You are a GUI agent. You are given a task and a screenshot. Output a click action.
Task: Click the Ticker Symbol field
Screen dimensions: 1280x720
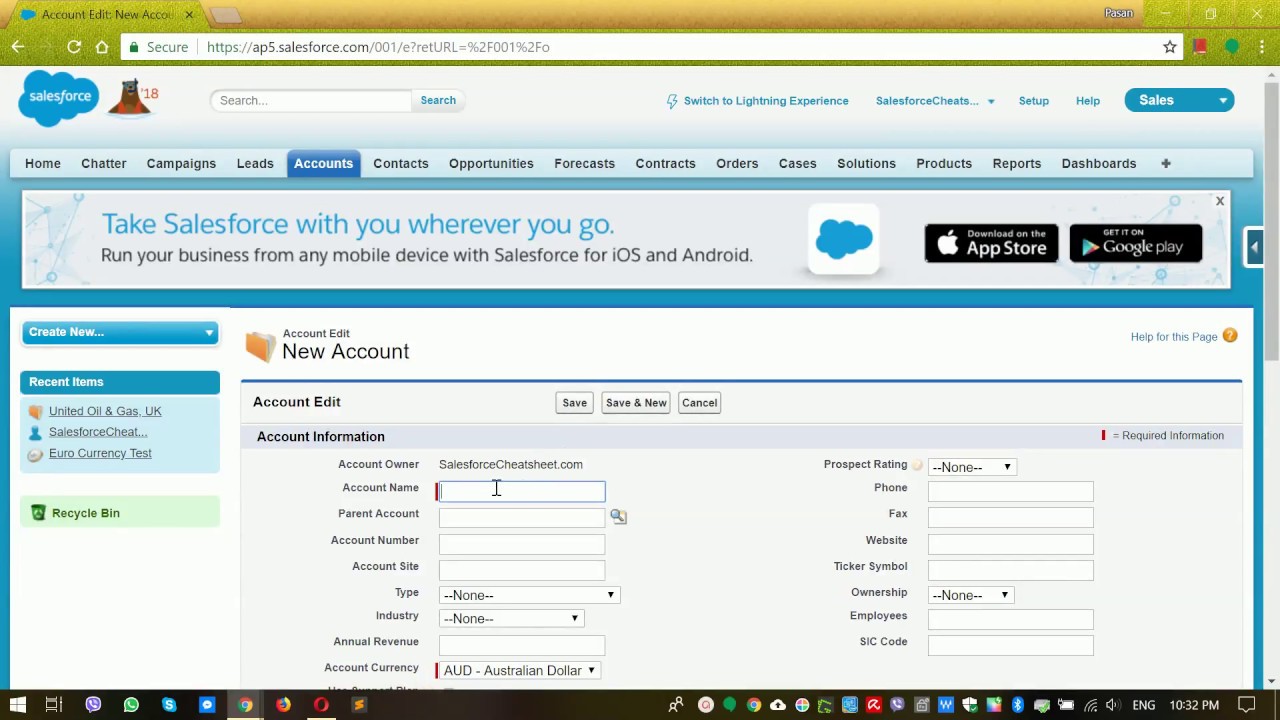(1010, 570)
